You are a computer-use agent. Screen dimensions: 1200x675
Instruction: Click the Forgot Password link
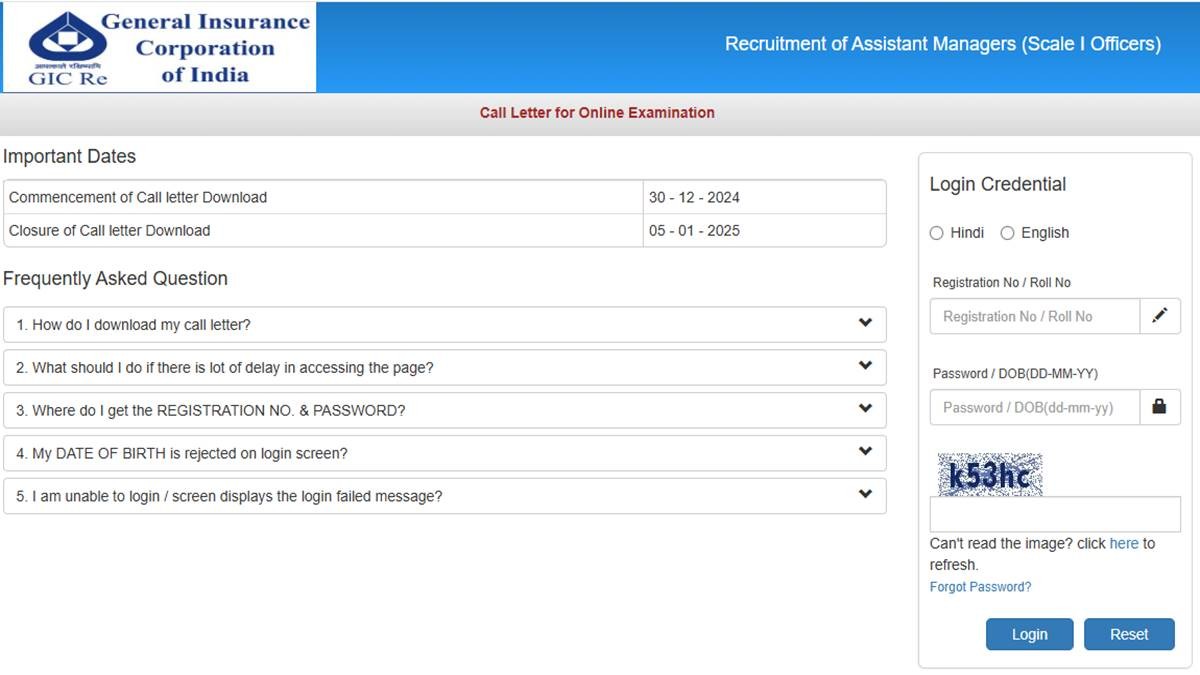click(980, 587)
